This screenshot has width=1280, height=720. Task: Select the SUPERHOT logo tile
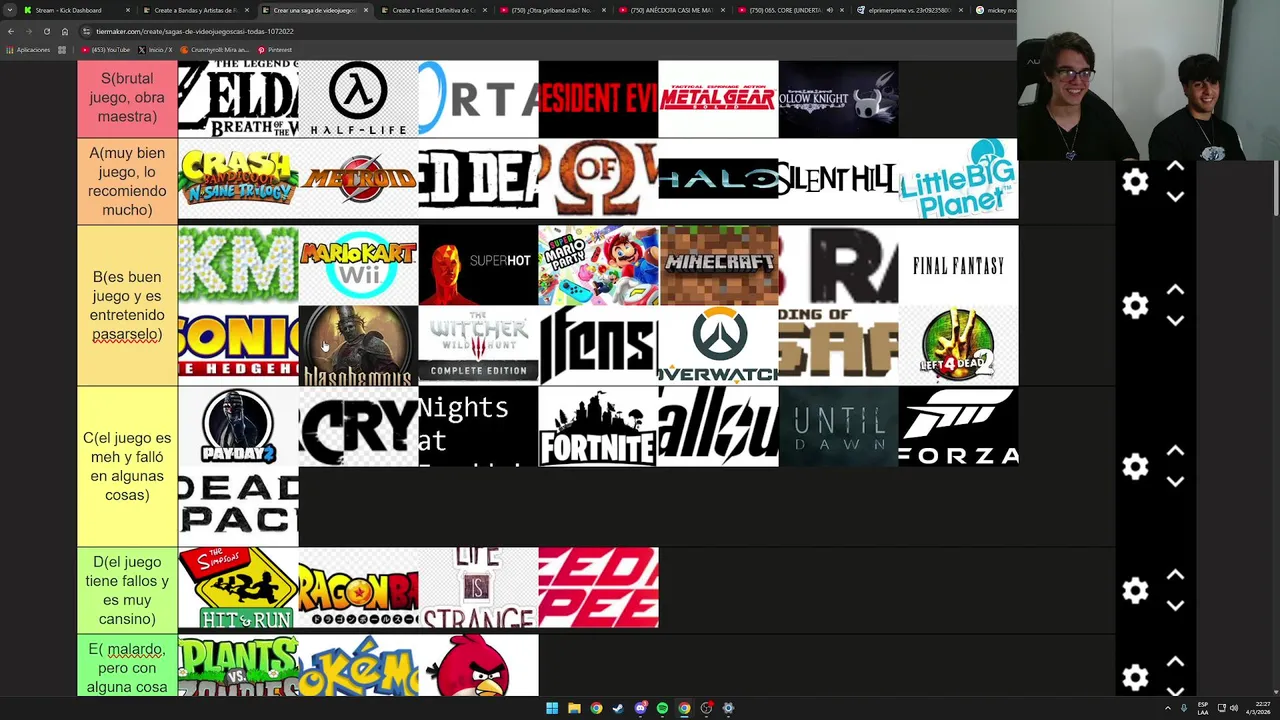478,265
